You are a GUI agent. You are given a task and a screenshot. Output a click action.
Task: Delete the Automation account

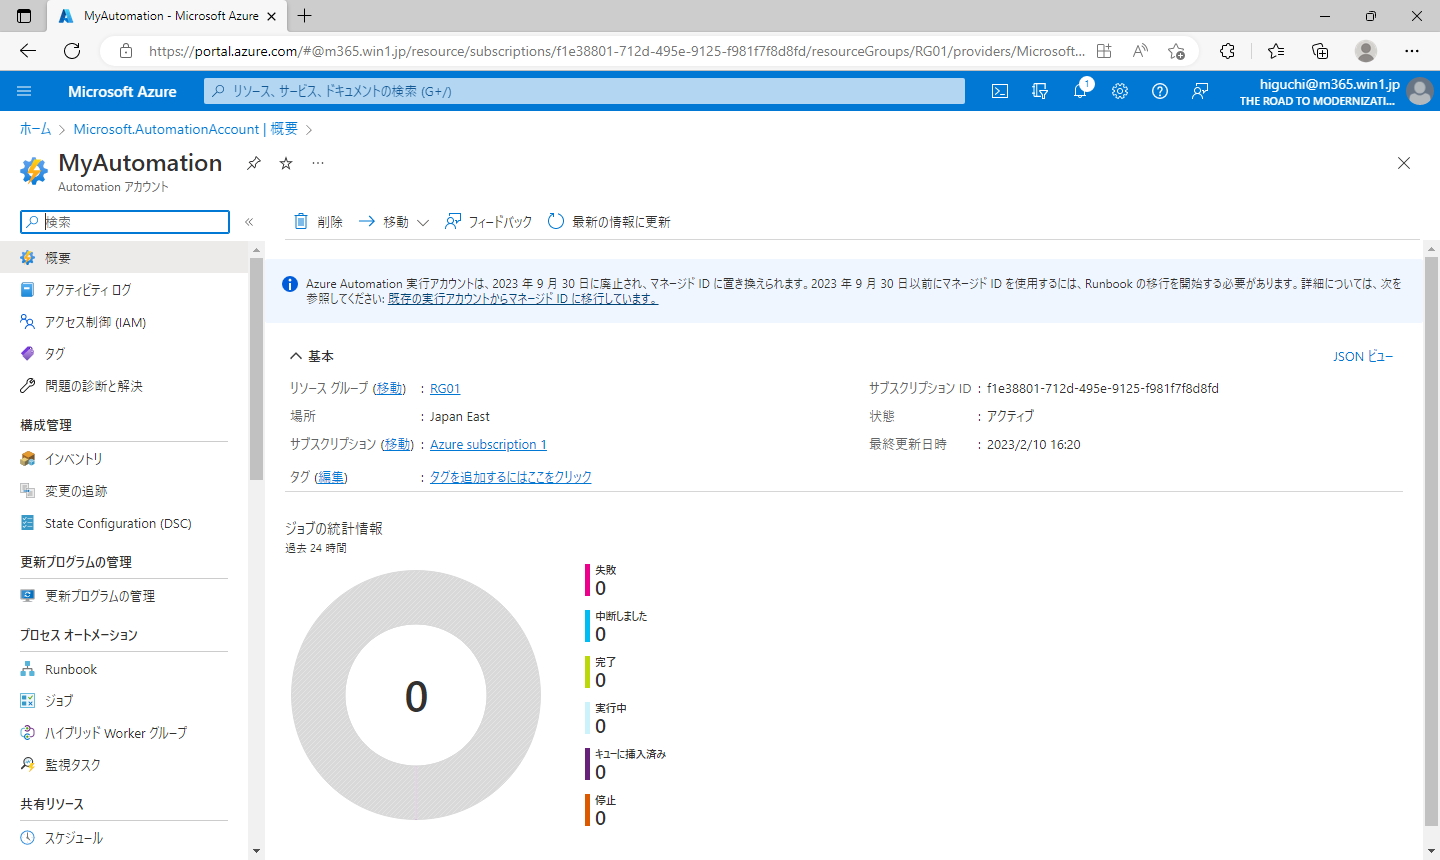tap(318, 222)
